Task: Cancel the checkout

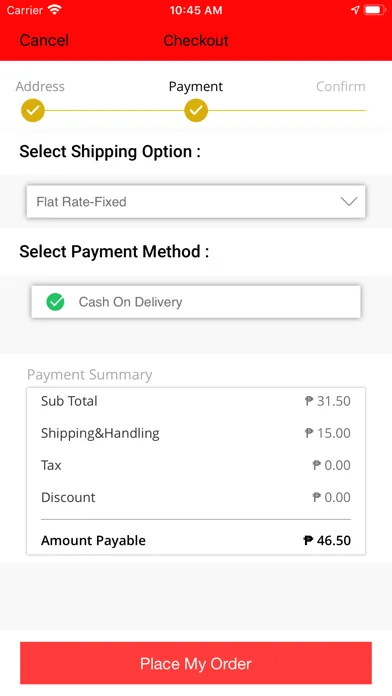Action: pos(44,40)
